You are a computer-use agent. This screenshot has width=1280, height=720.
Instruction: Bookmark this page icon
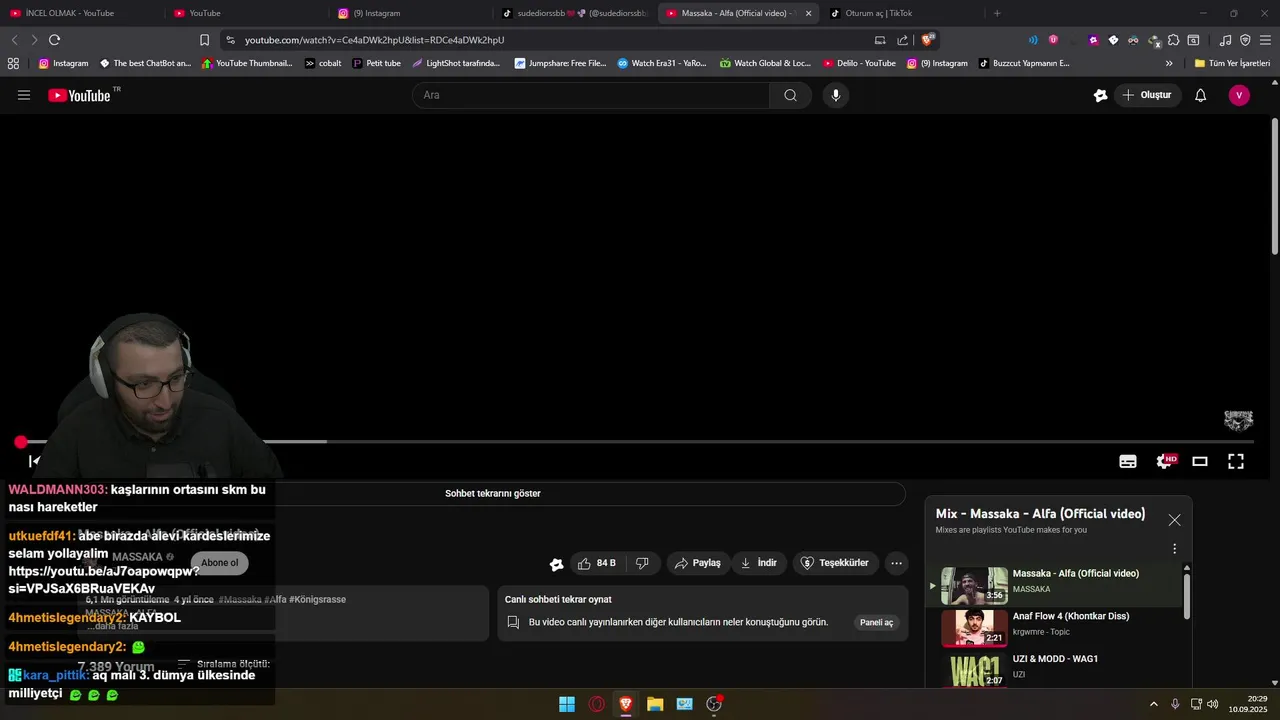[x=204, y=40]
